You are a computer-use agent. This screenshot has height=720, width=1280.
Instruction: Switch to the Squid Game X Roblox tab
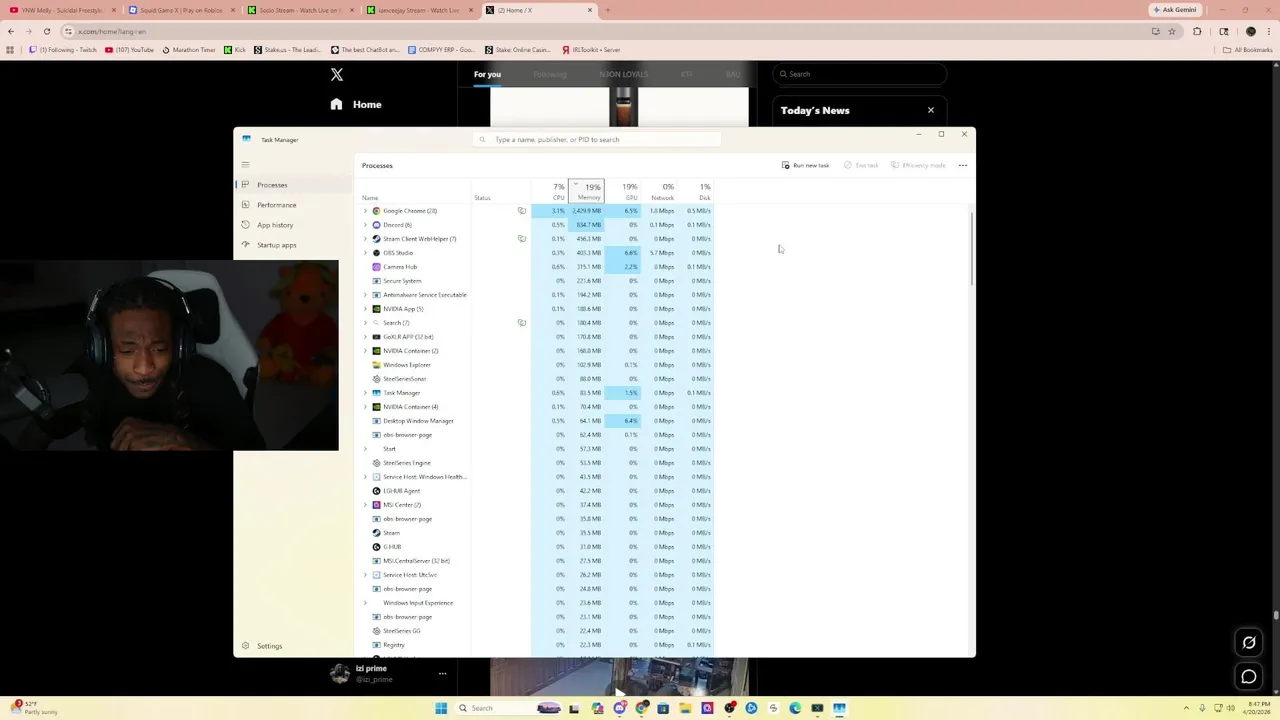(182, 10)
